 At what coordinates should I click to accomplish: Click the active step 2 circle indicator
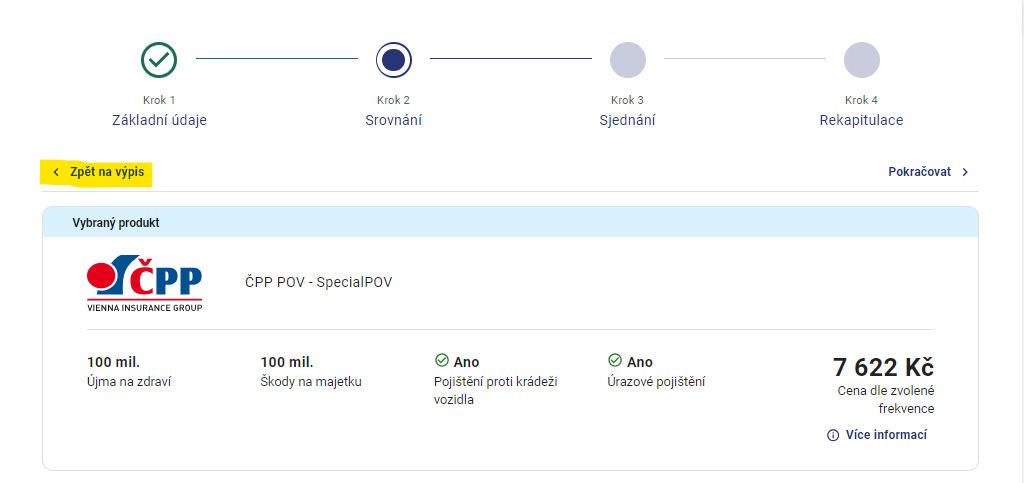(x=394, y=59)
